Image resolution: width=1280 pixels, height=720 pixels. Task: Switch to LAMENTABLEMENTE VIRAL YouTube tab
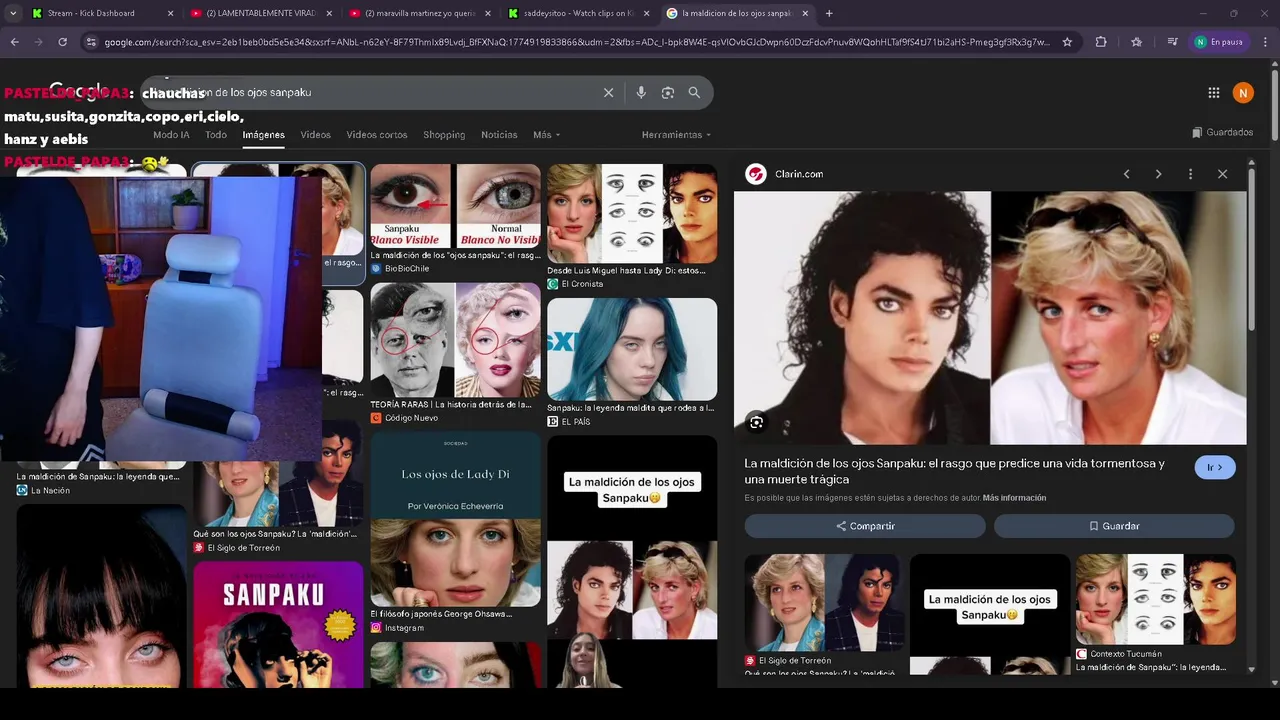tap(260, 13)
